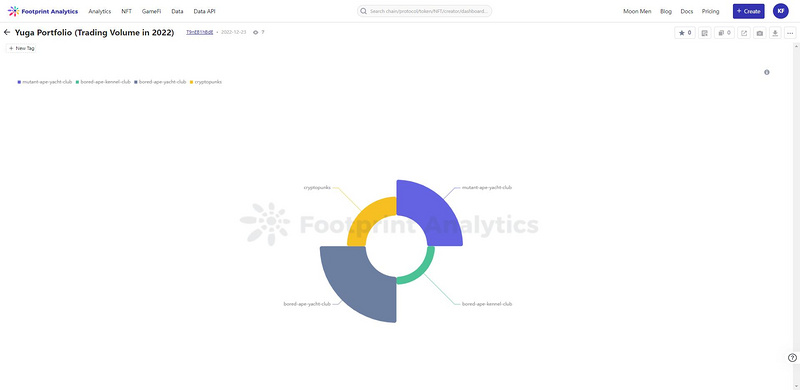This screenshot has width=800, height=390.
Task: Toggle cryptopunks legend entry
Action: (x=206, y=82)
